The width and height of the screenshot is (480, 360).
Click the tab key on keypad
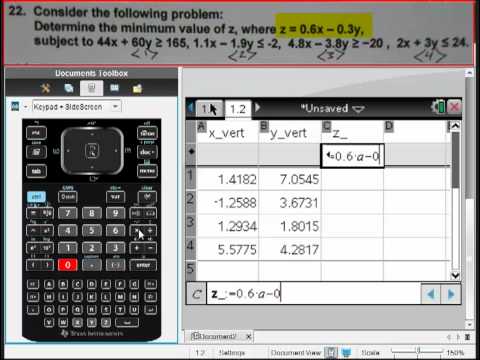coord(36,171)
